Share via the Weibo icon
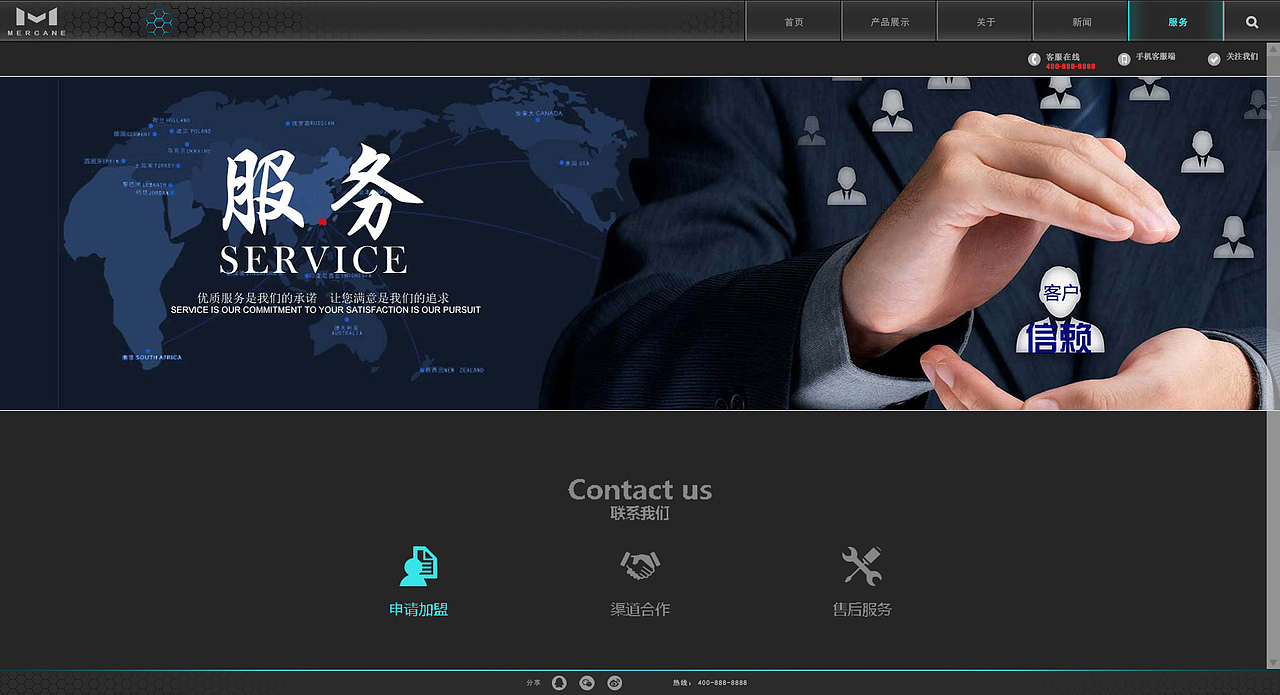Image resolution: width=1280 pixels, height=695 pixels. [x=614, y=683]
